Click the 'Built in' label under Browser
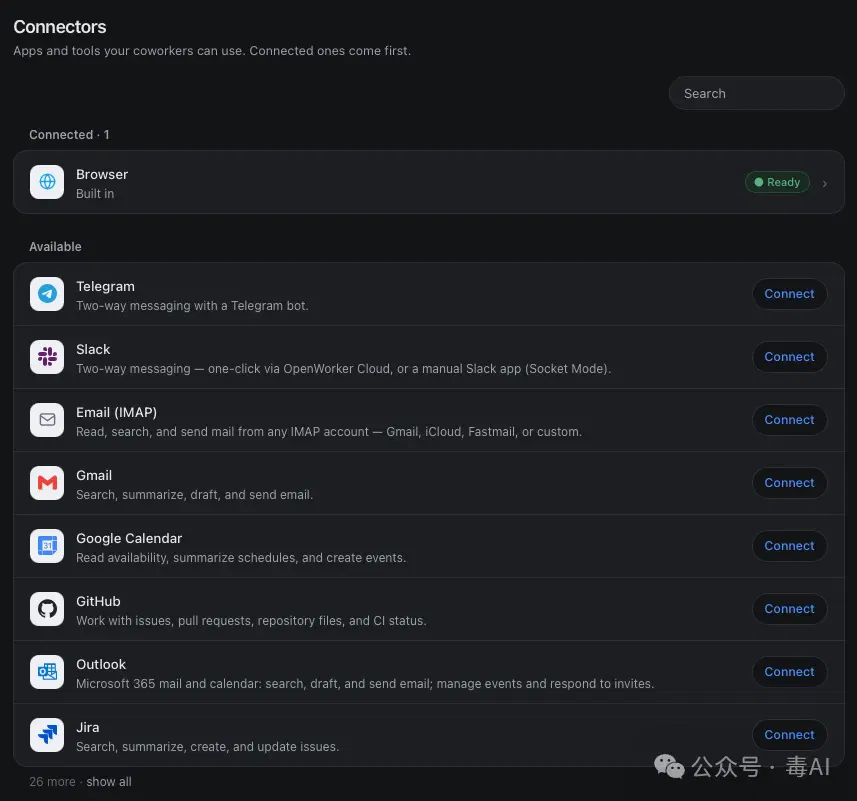Image resolution: width=857 pixels, height=801 pixels. 95,194
